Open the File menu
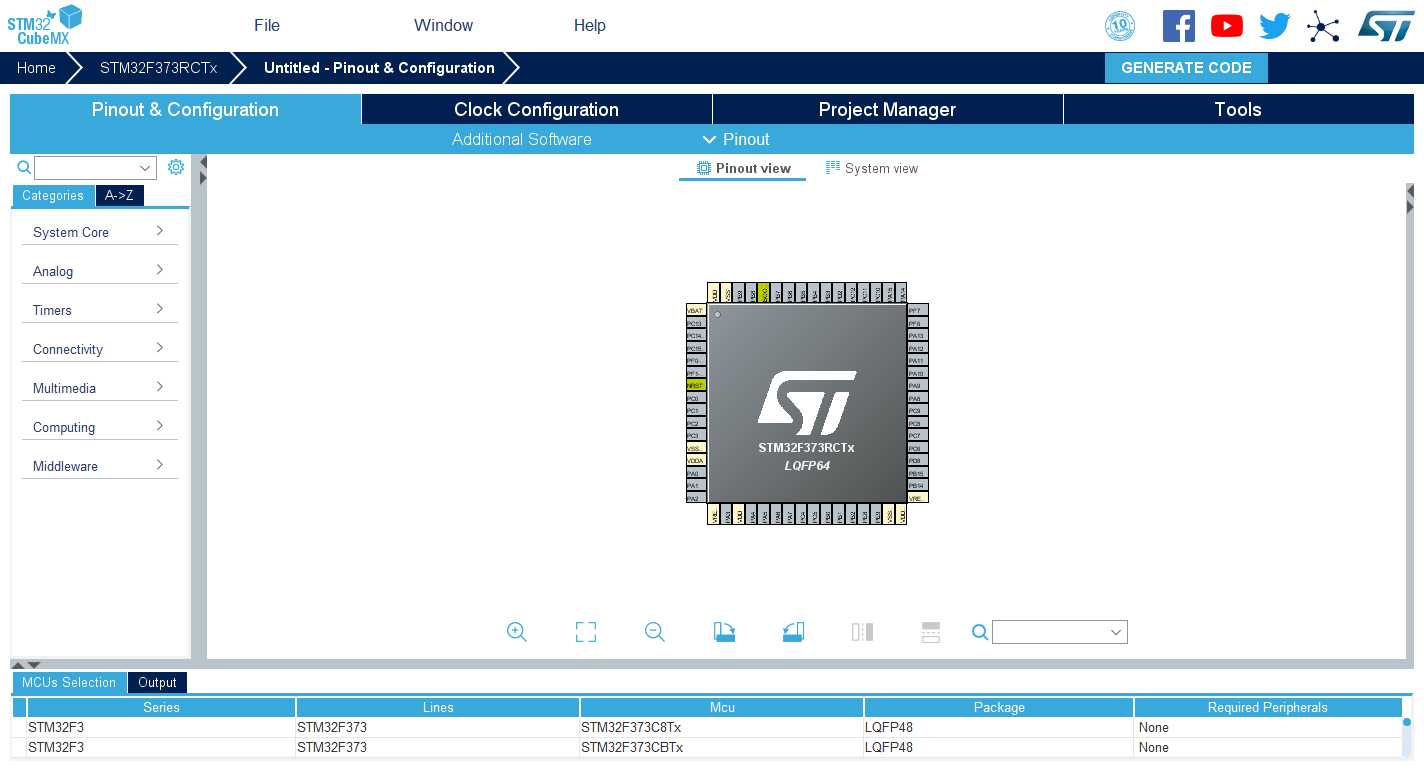The height and width of the screenshot is (771, 1424). pos(267,26)
